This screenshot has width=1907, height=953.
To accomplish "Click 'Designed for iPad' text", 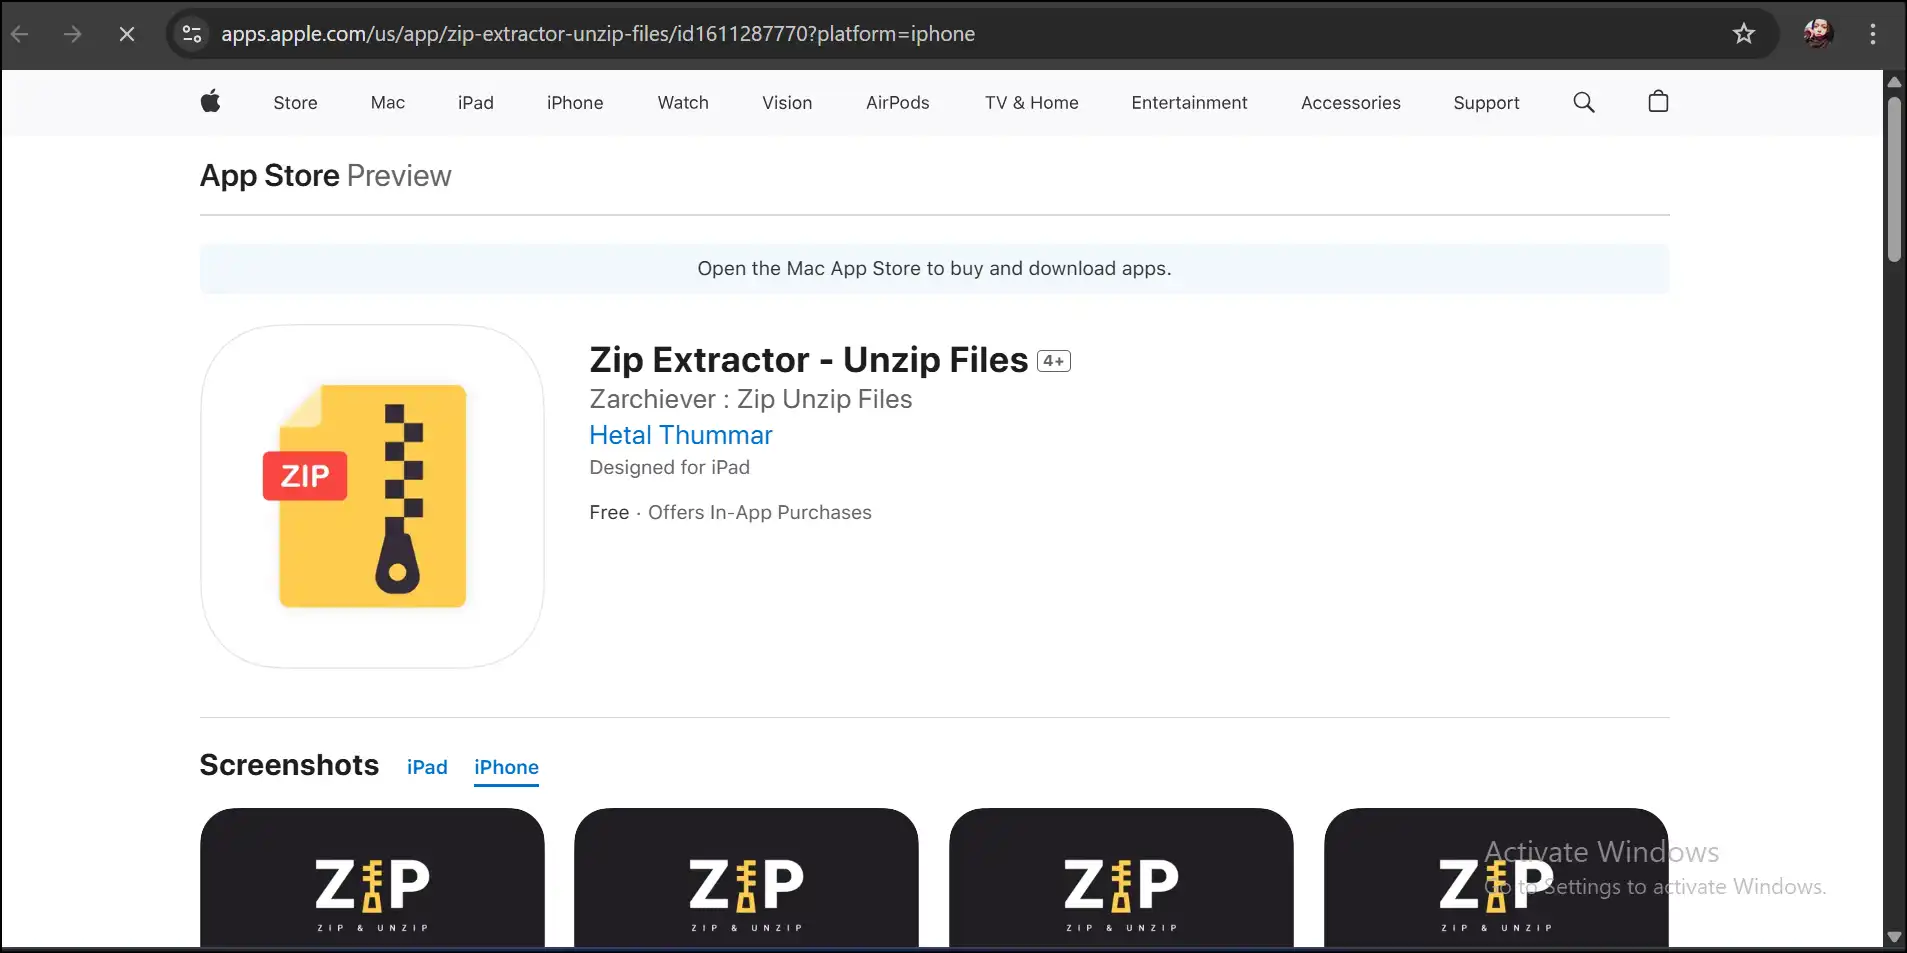I will 669,467.
